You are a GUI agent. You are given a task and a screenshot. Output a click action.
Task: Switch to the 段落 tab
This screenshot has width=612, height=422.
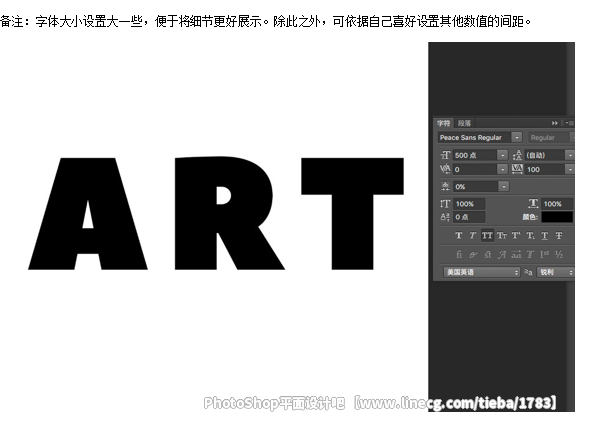pyautogui.click(x=464, y=123)
